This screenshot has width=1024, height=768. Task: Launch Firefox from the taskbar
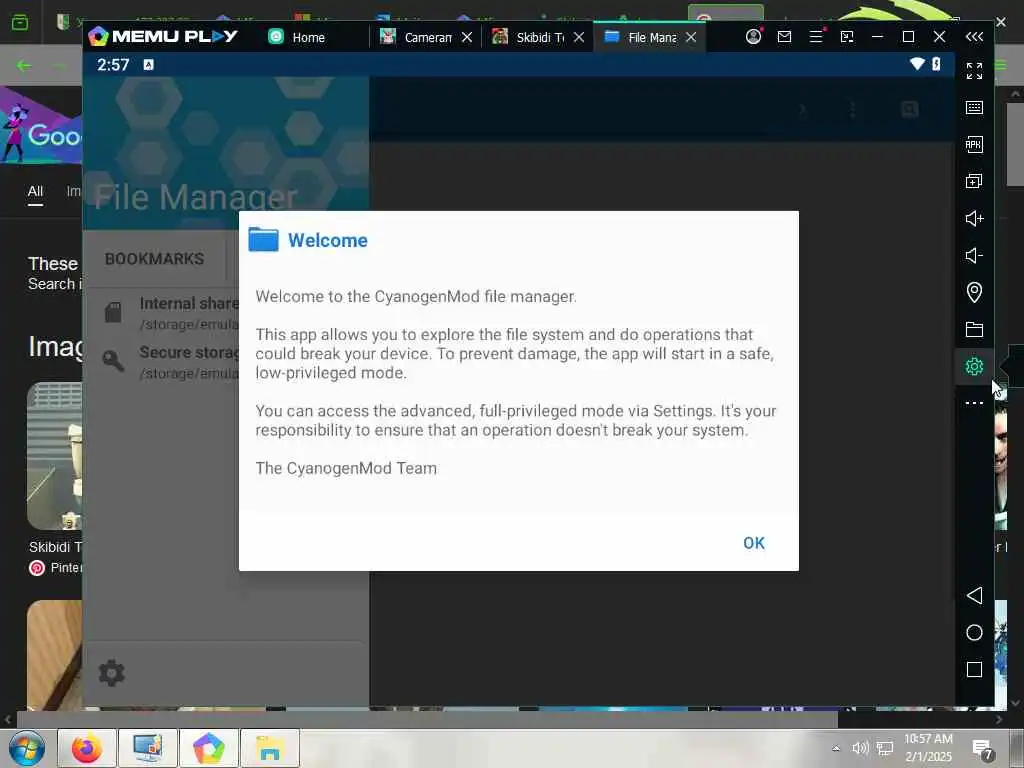pyautogui.click(x=87, y=748)
